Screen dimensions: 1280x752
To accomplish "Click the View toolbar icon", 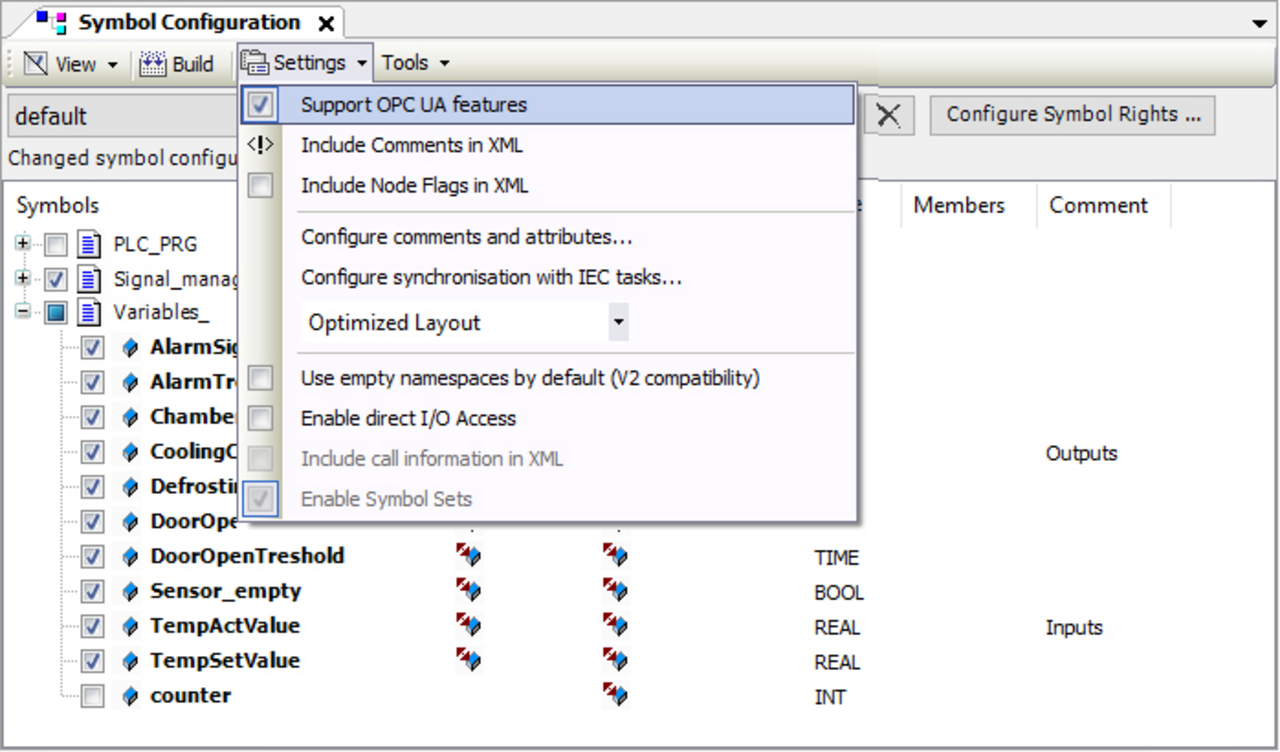I will tap(36, 64).
